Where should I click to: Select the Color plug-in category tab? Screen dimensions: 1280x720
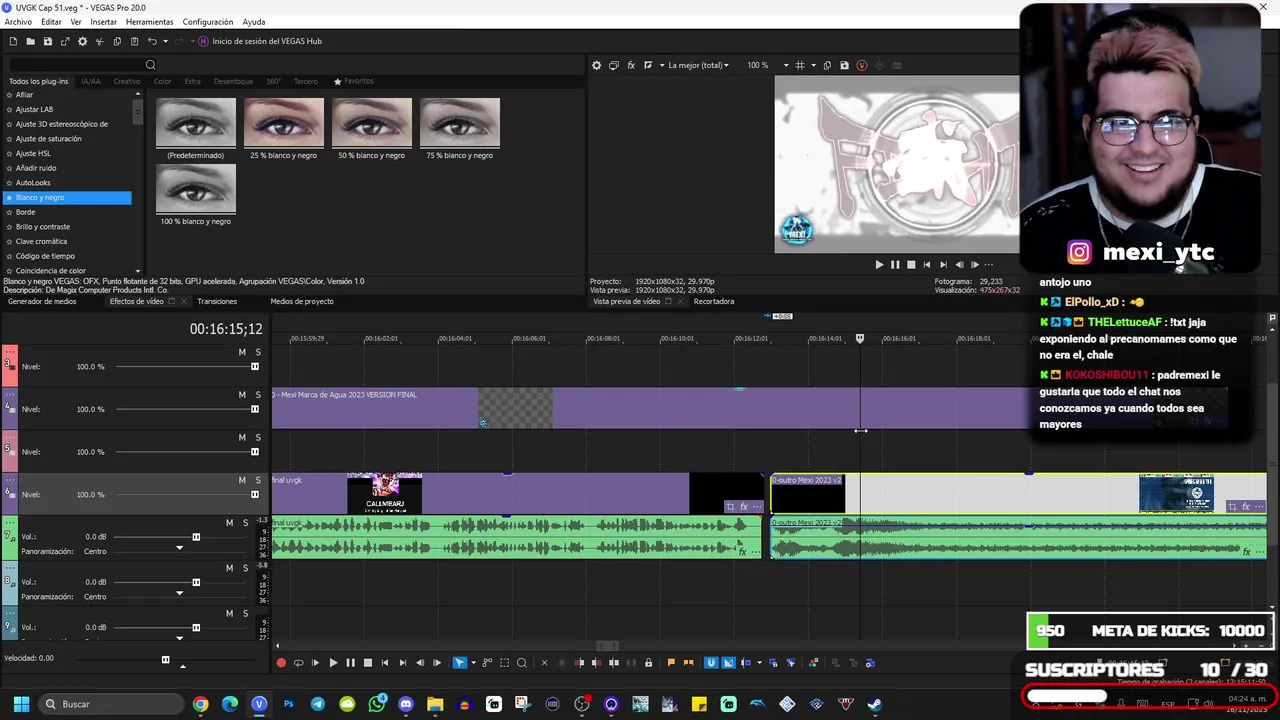tap(162, 81)
